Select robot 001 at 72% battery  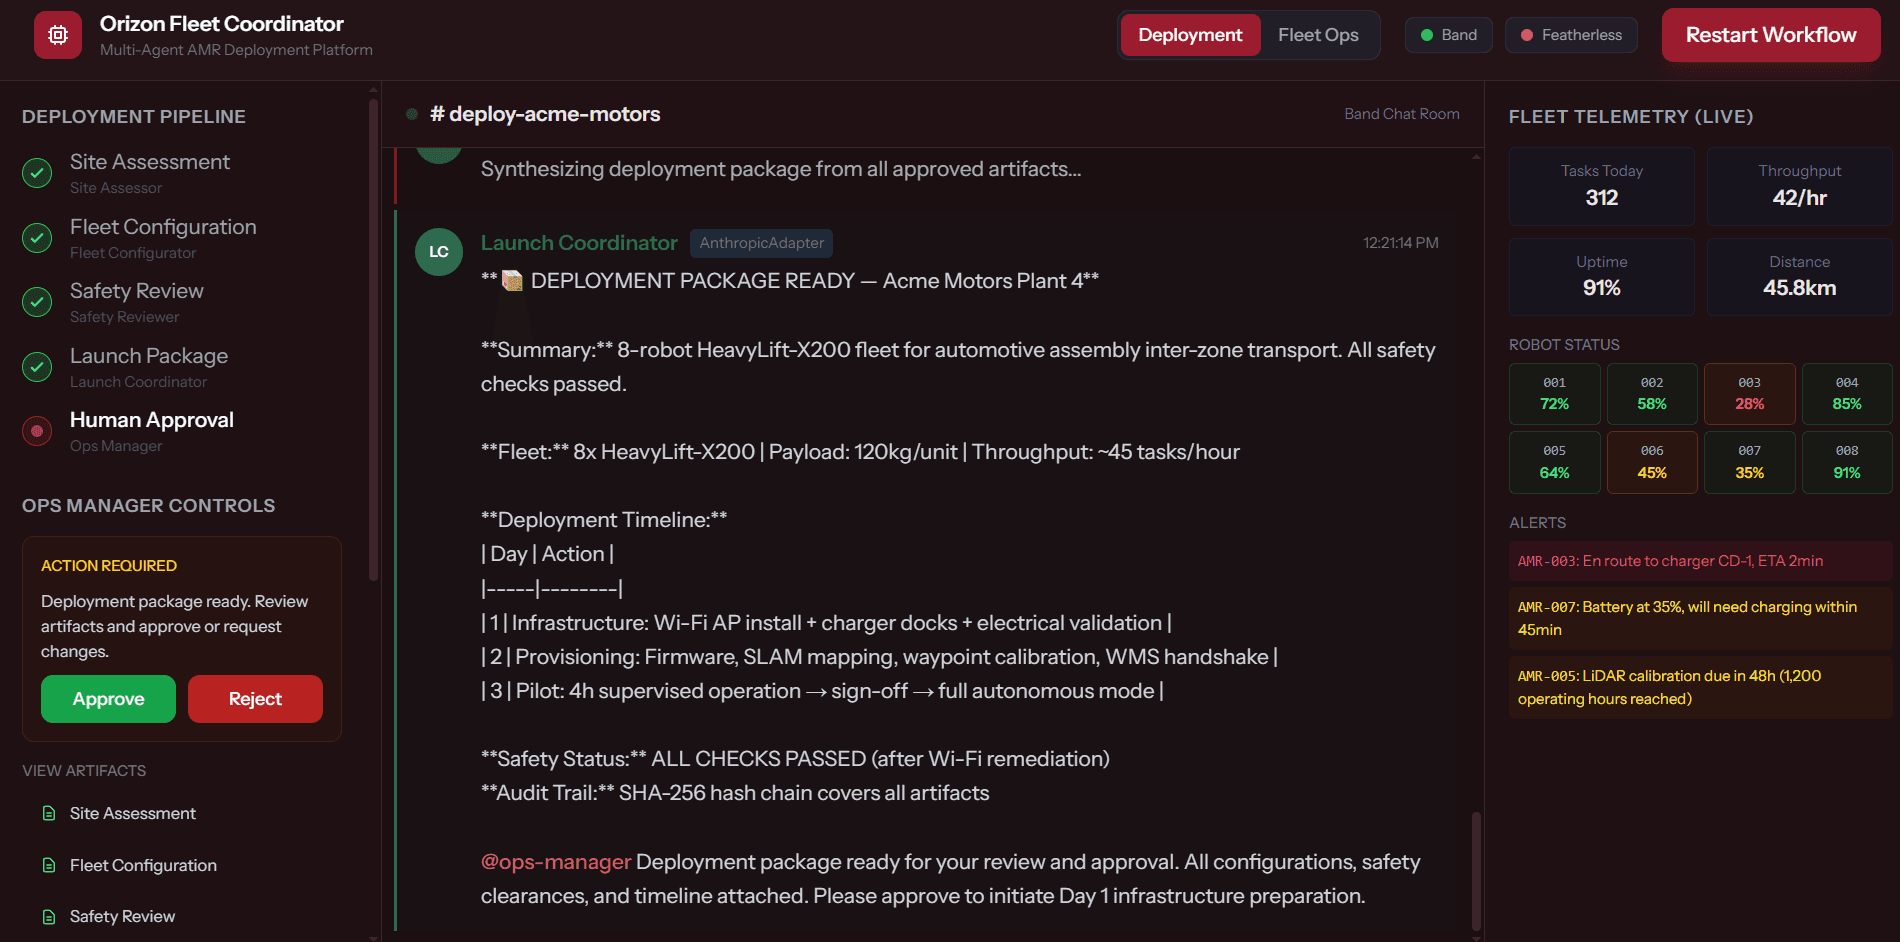click(1554, 394)
